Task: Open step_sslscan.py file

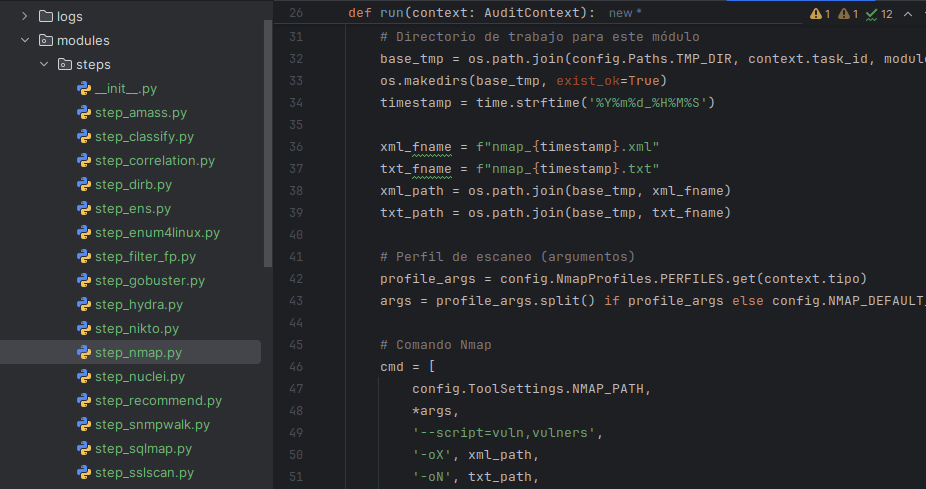Action: 145,472
